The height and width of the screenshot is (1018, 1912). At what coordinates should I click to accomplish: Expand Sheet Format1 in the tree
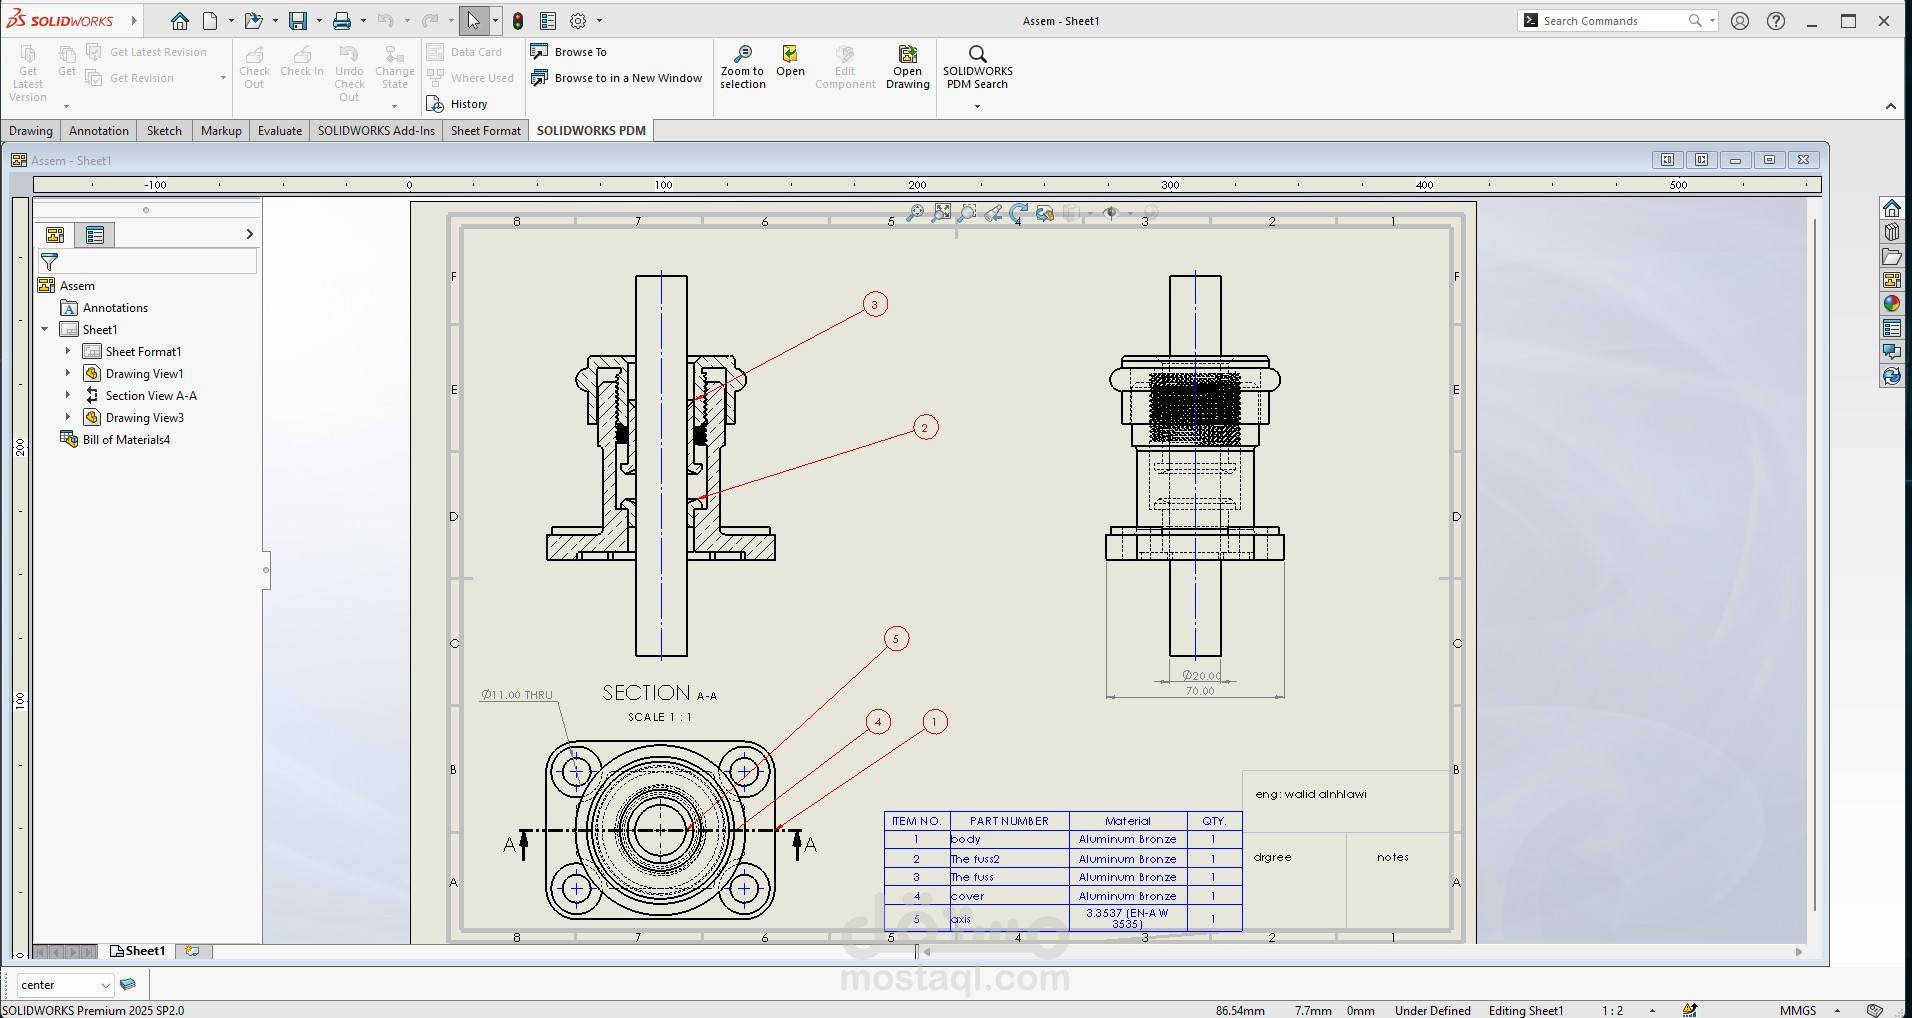(x=68, y=351)
